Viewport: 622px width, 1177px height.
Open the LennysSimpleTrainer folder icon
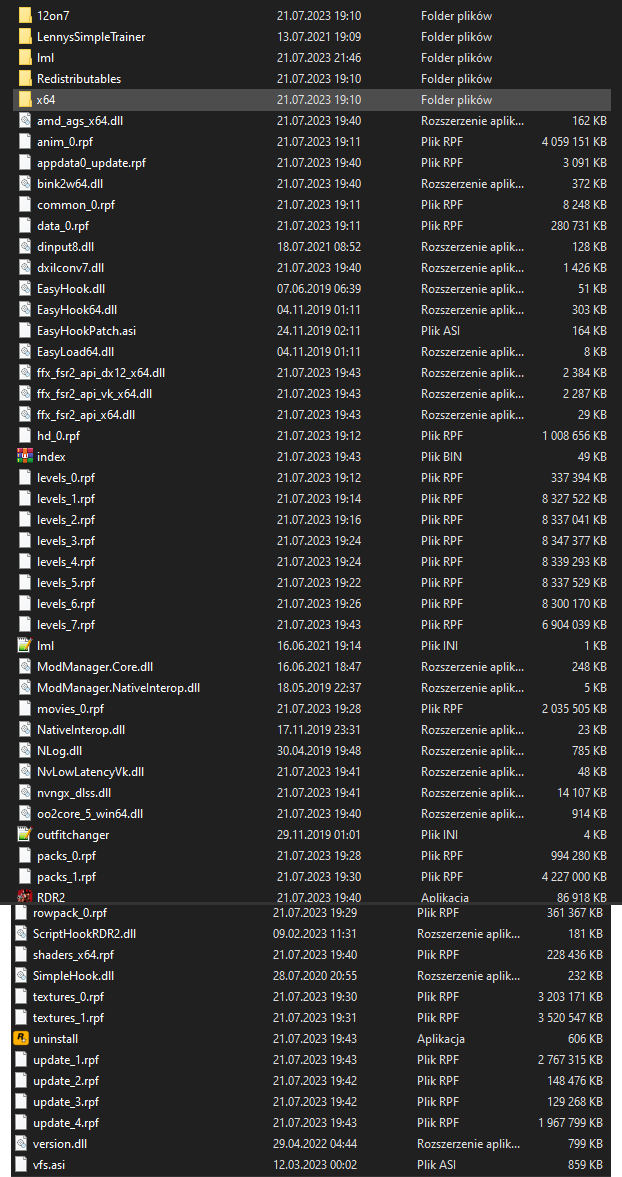click(25, 37)
